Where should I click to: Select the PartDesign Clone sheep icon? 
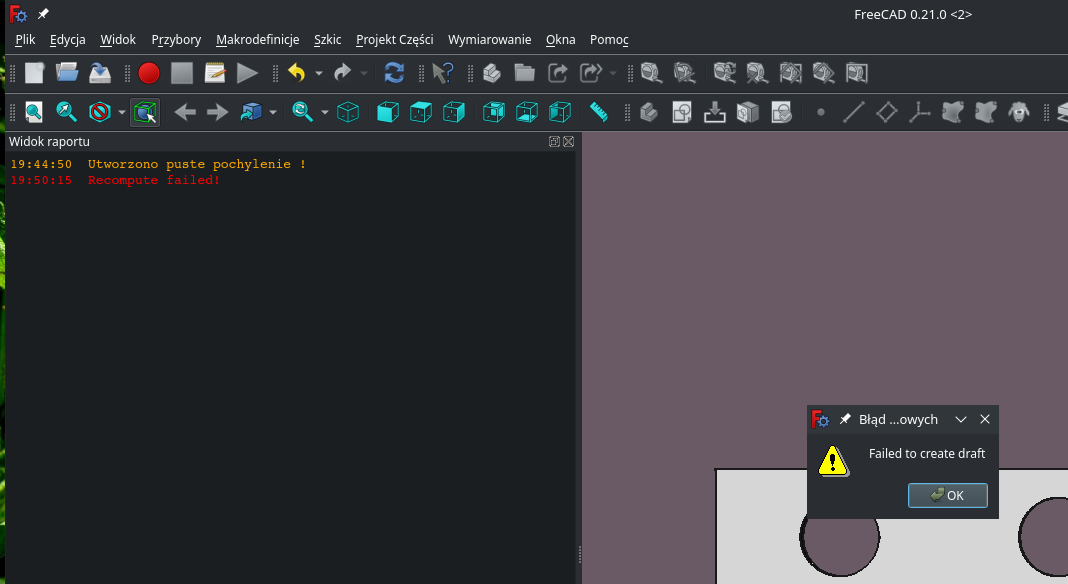point(1019,112)
